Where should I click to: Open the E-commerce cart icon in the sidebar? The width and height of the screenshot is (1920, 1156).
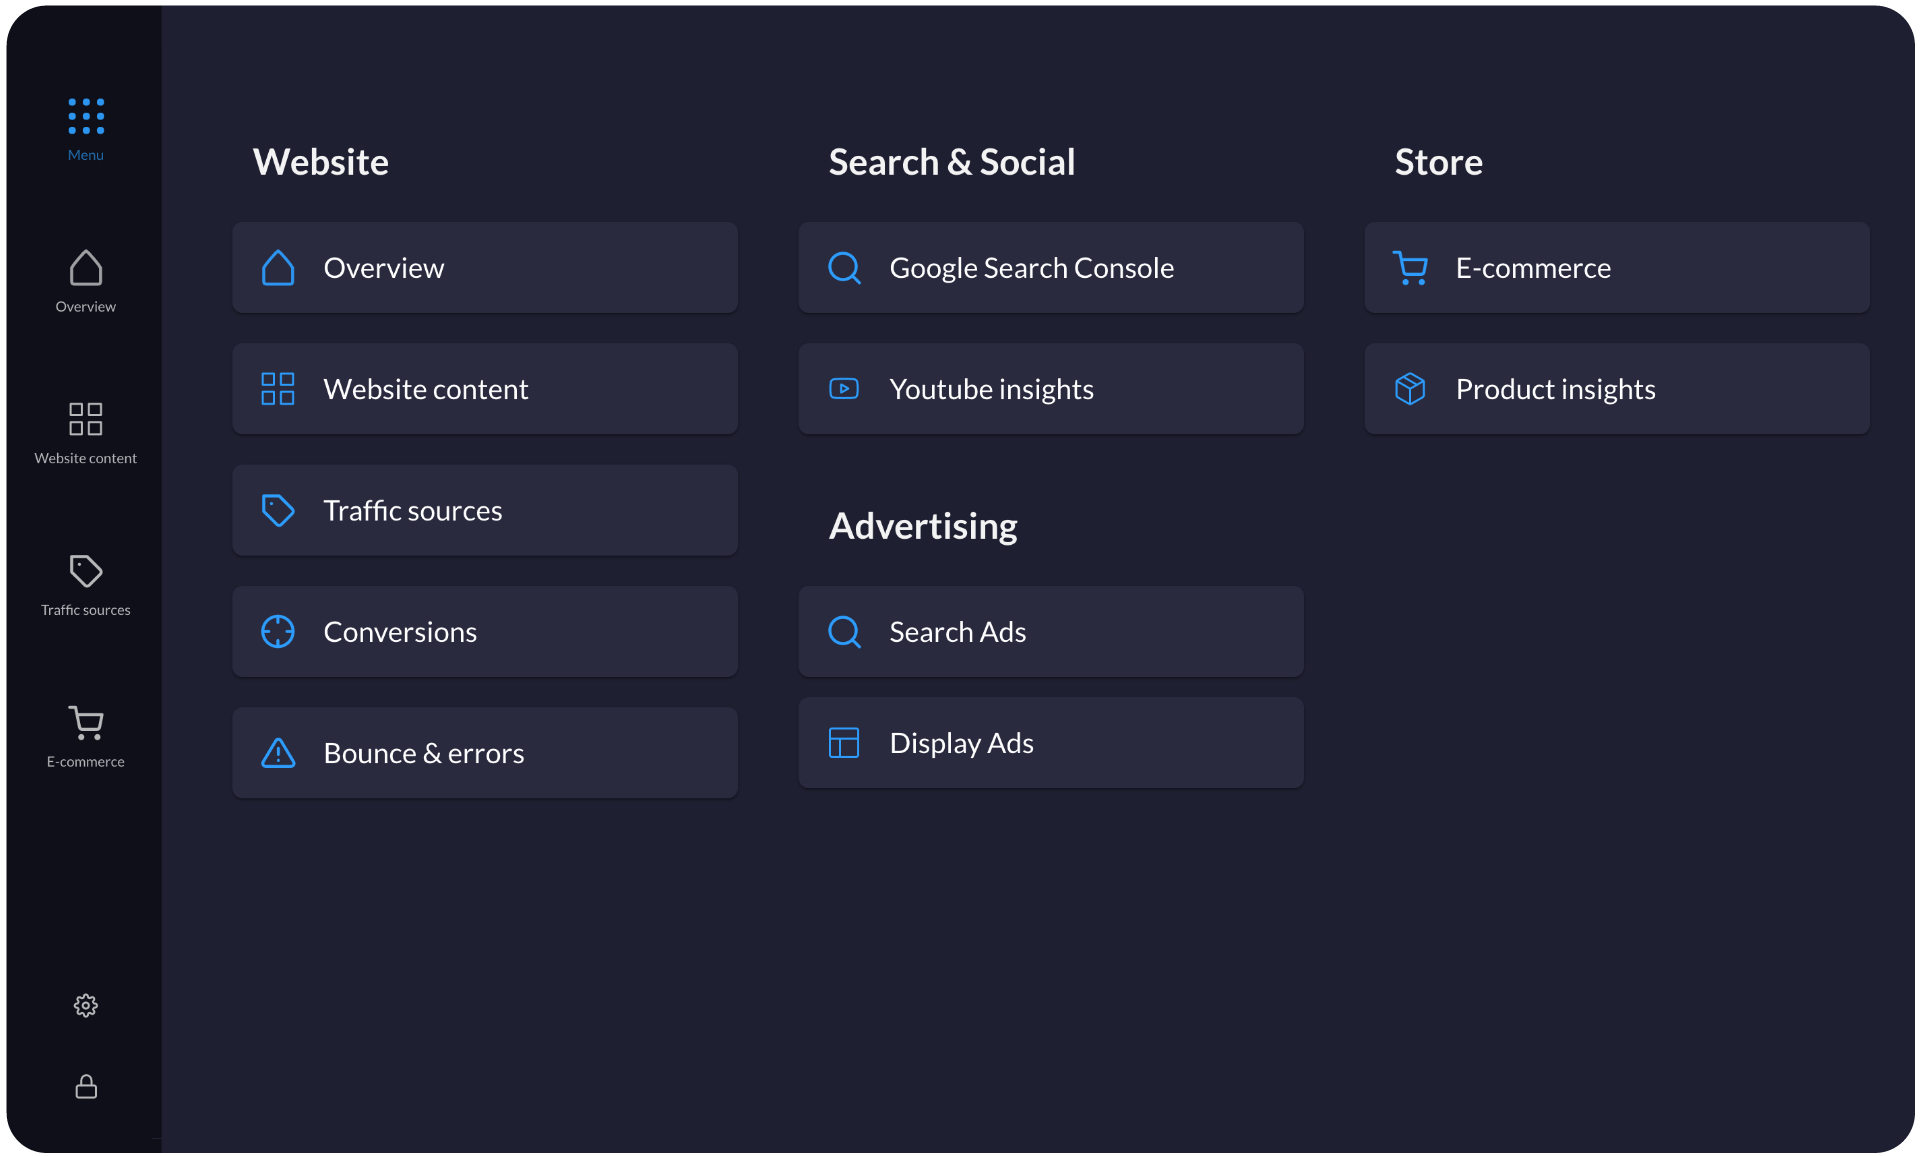85,722
